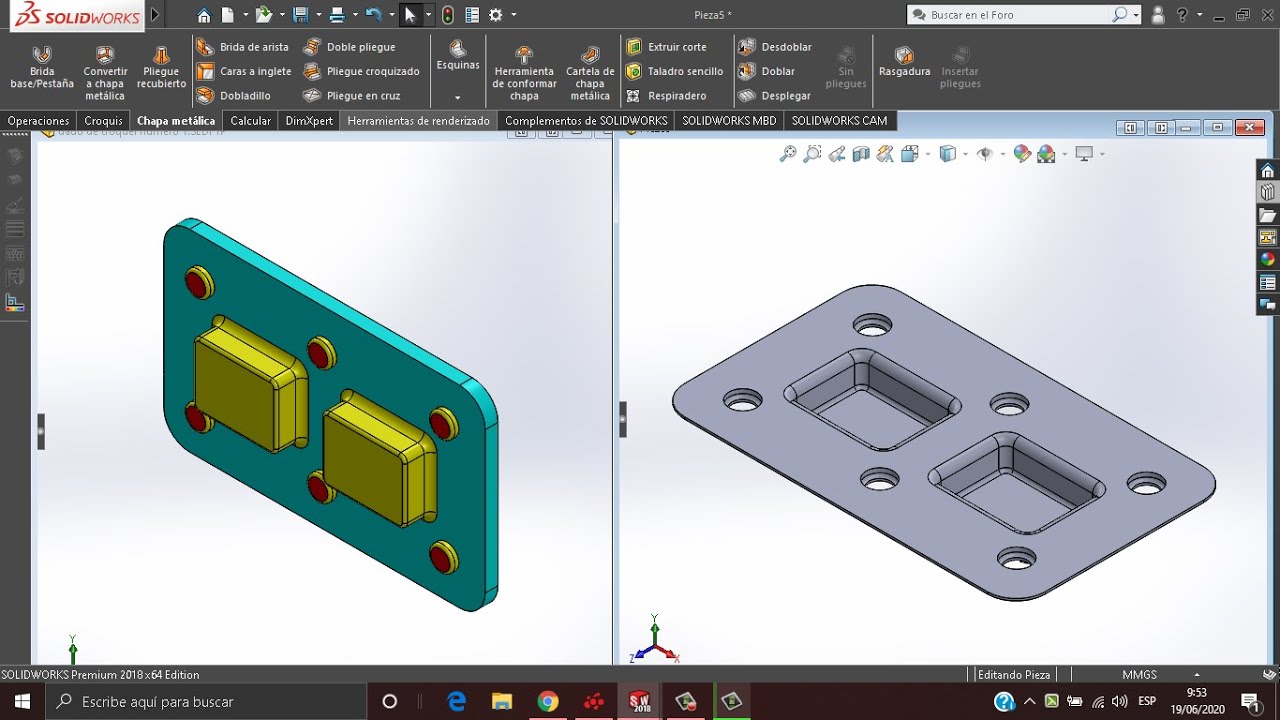This screenshot has height=720, width=1280.
Task: Switch to the Croquis tab
Action: (x=103, y=121)
